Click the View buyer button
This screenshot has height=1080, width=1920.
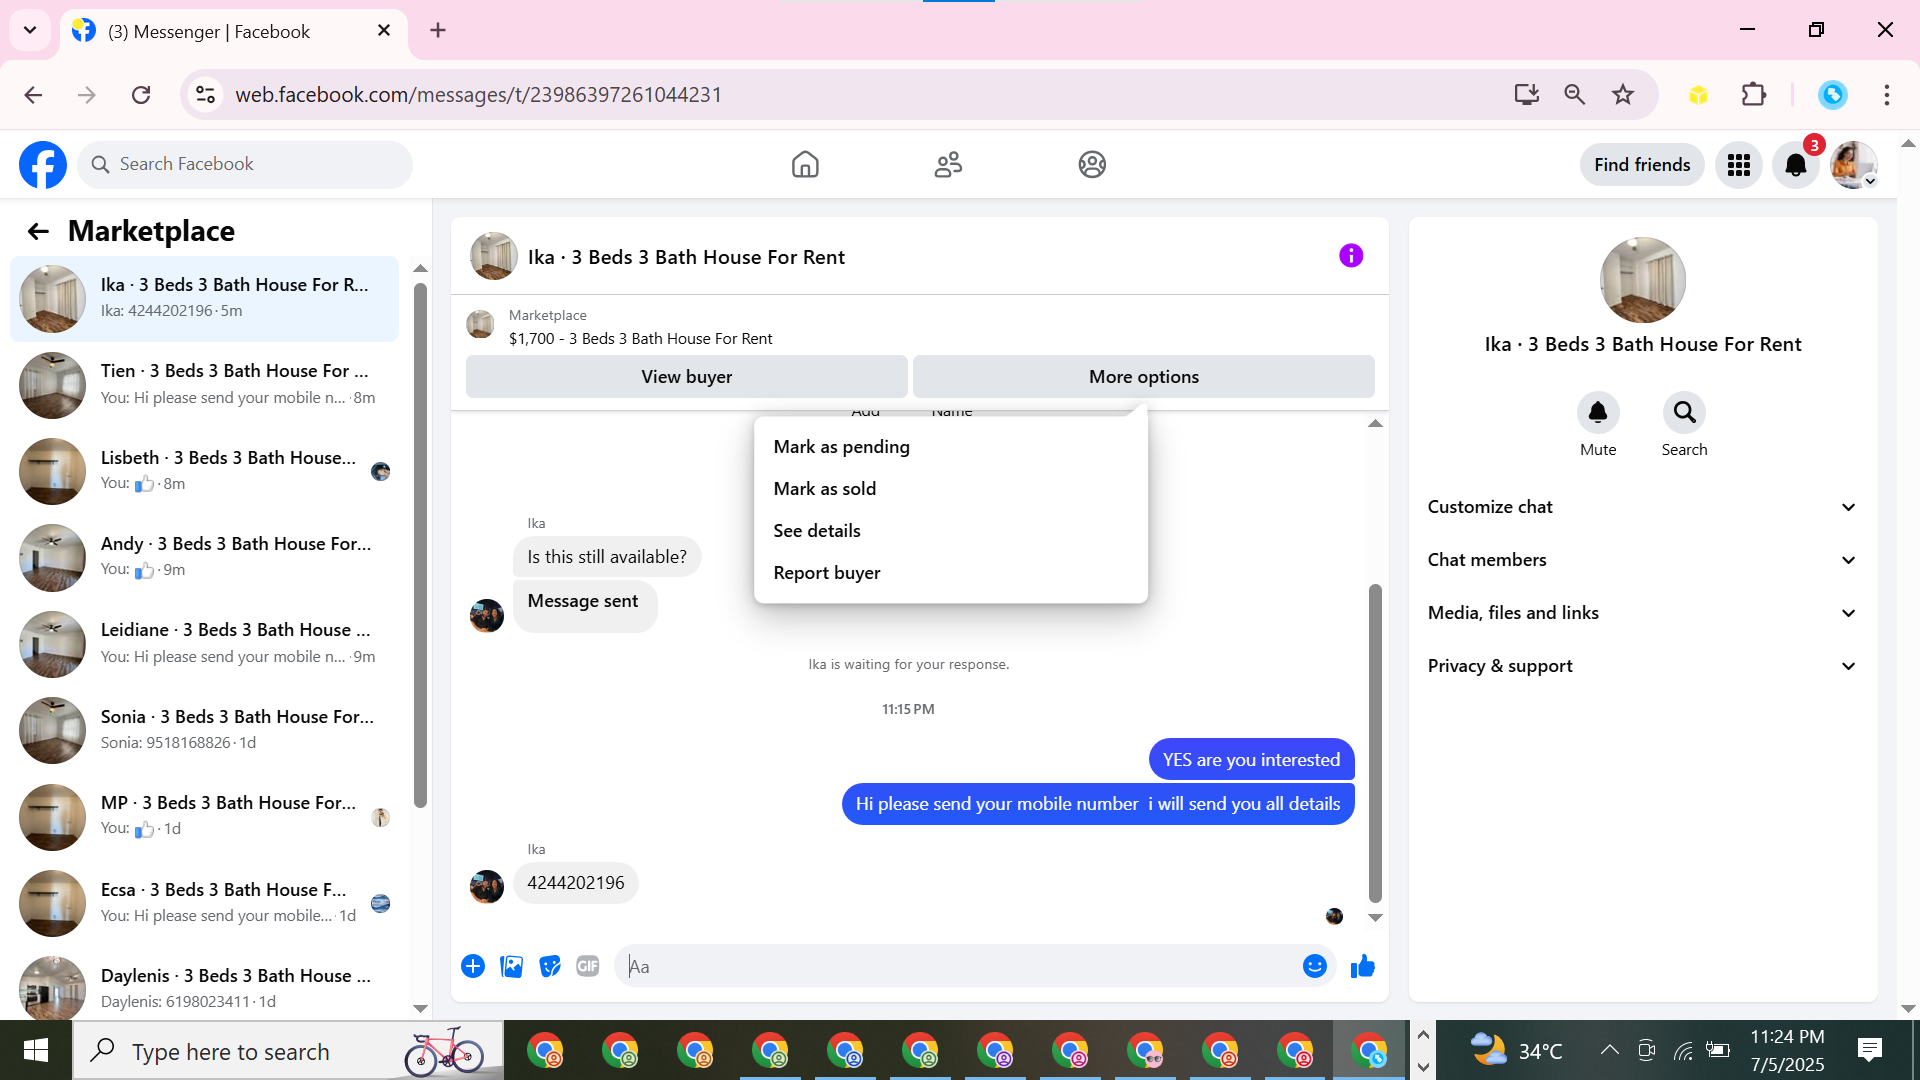pos(686,377)
